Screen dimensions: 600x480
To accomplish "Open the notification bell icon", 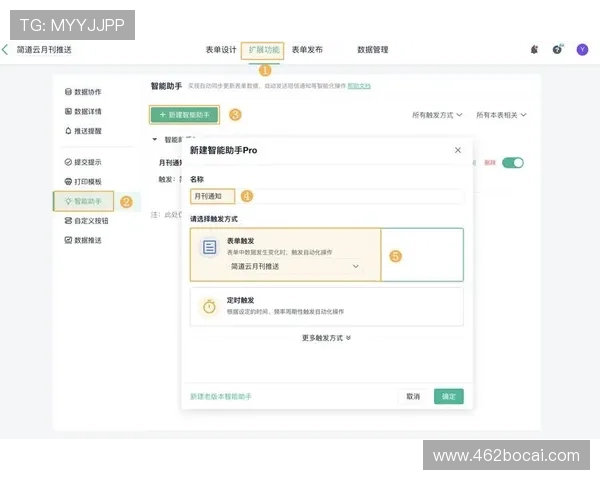I will tap(535, 49).
